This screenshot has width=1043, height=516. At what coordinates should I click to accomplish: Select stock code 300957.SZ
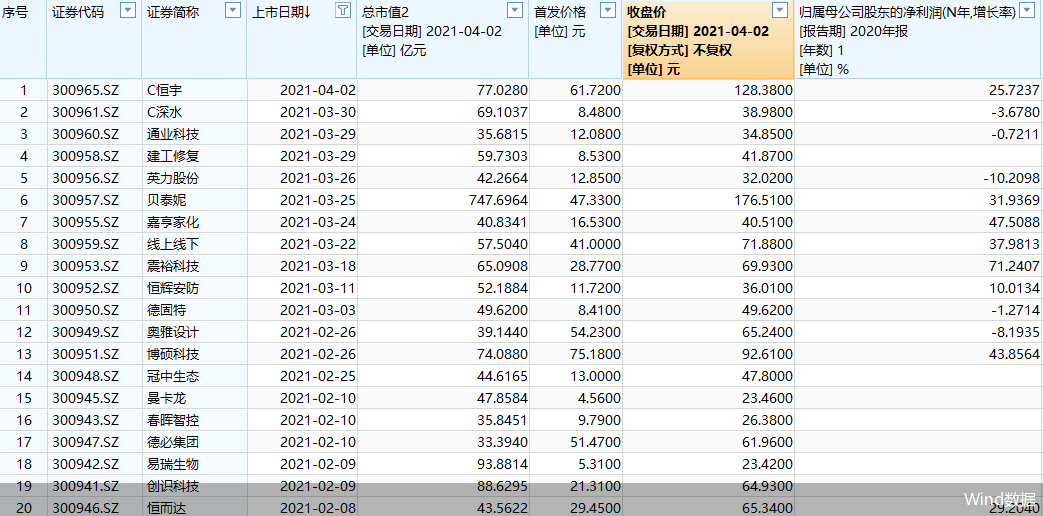tap(86, 200)
